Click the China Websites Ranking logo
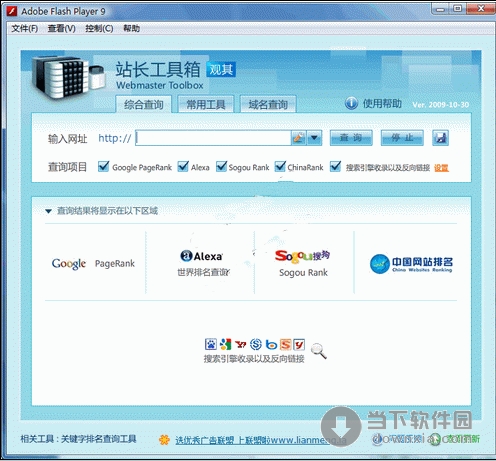 [411, 264]
